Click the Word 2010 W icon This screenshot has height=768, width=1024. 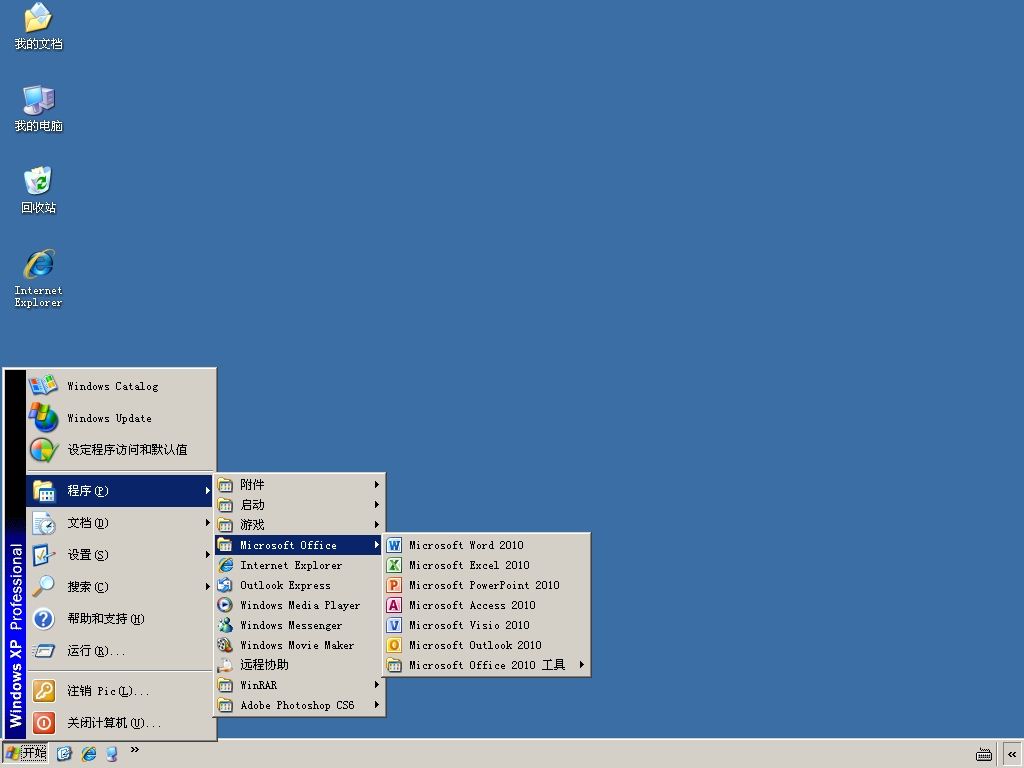tap(394, 545)
